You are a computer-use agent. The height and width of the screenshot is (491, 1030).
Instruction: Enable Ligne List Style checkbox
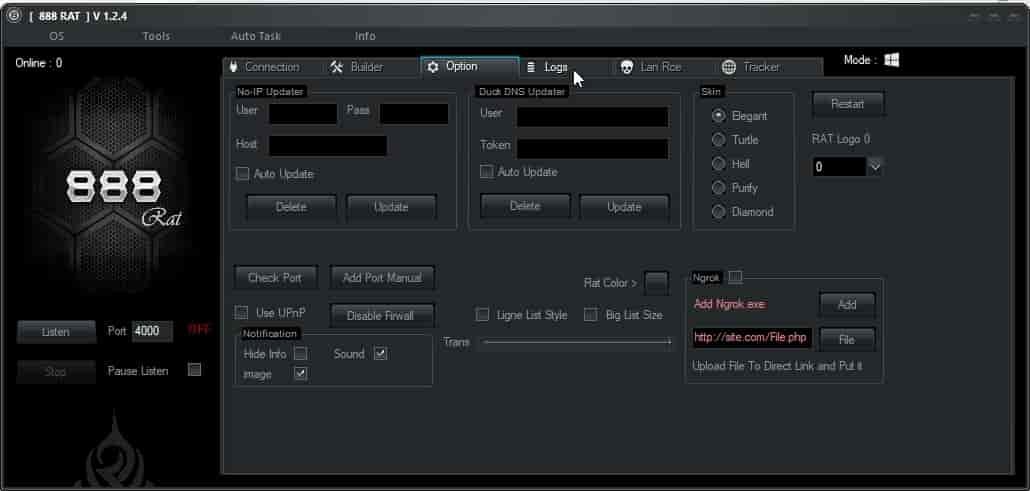[x=482, y=315]
